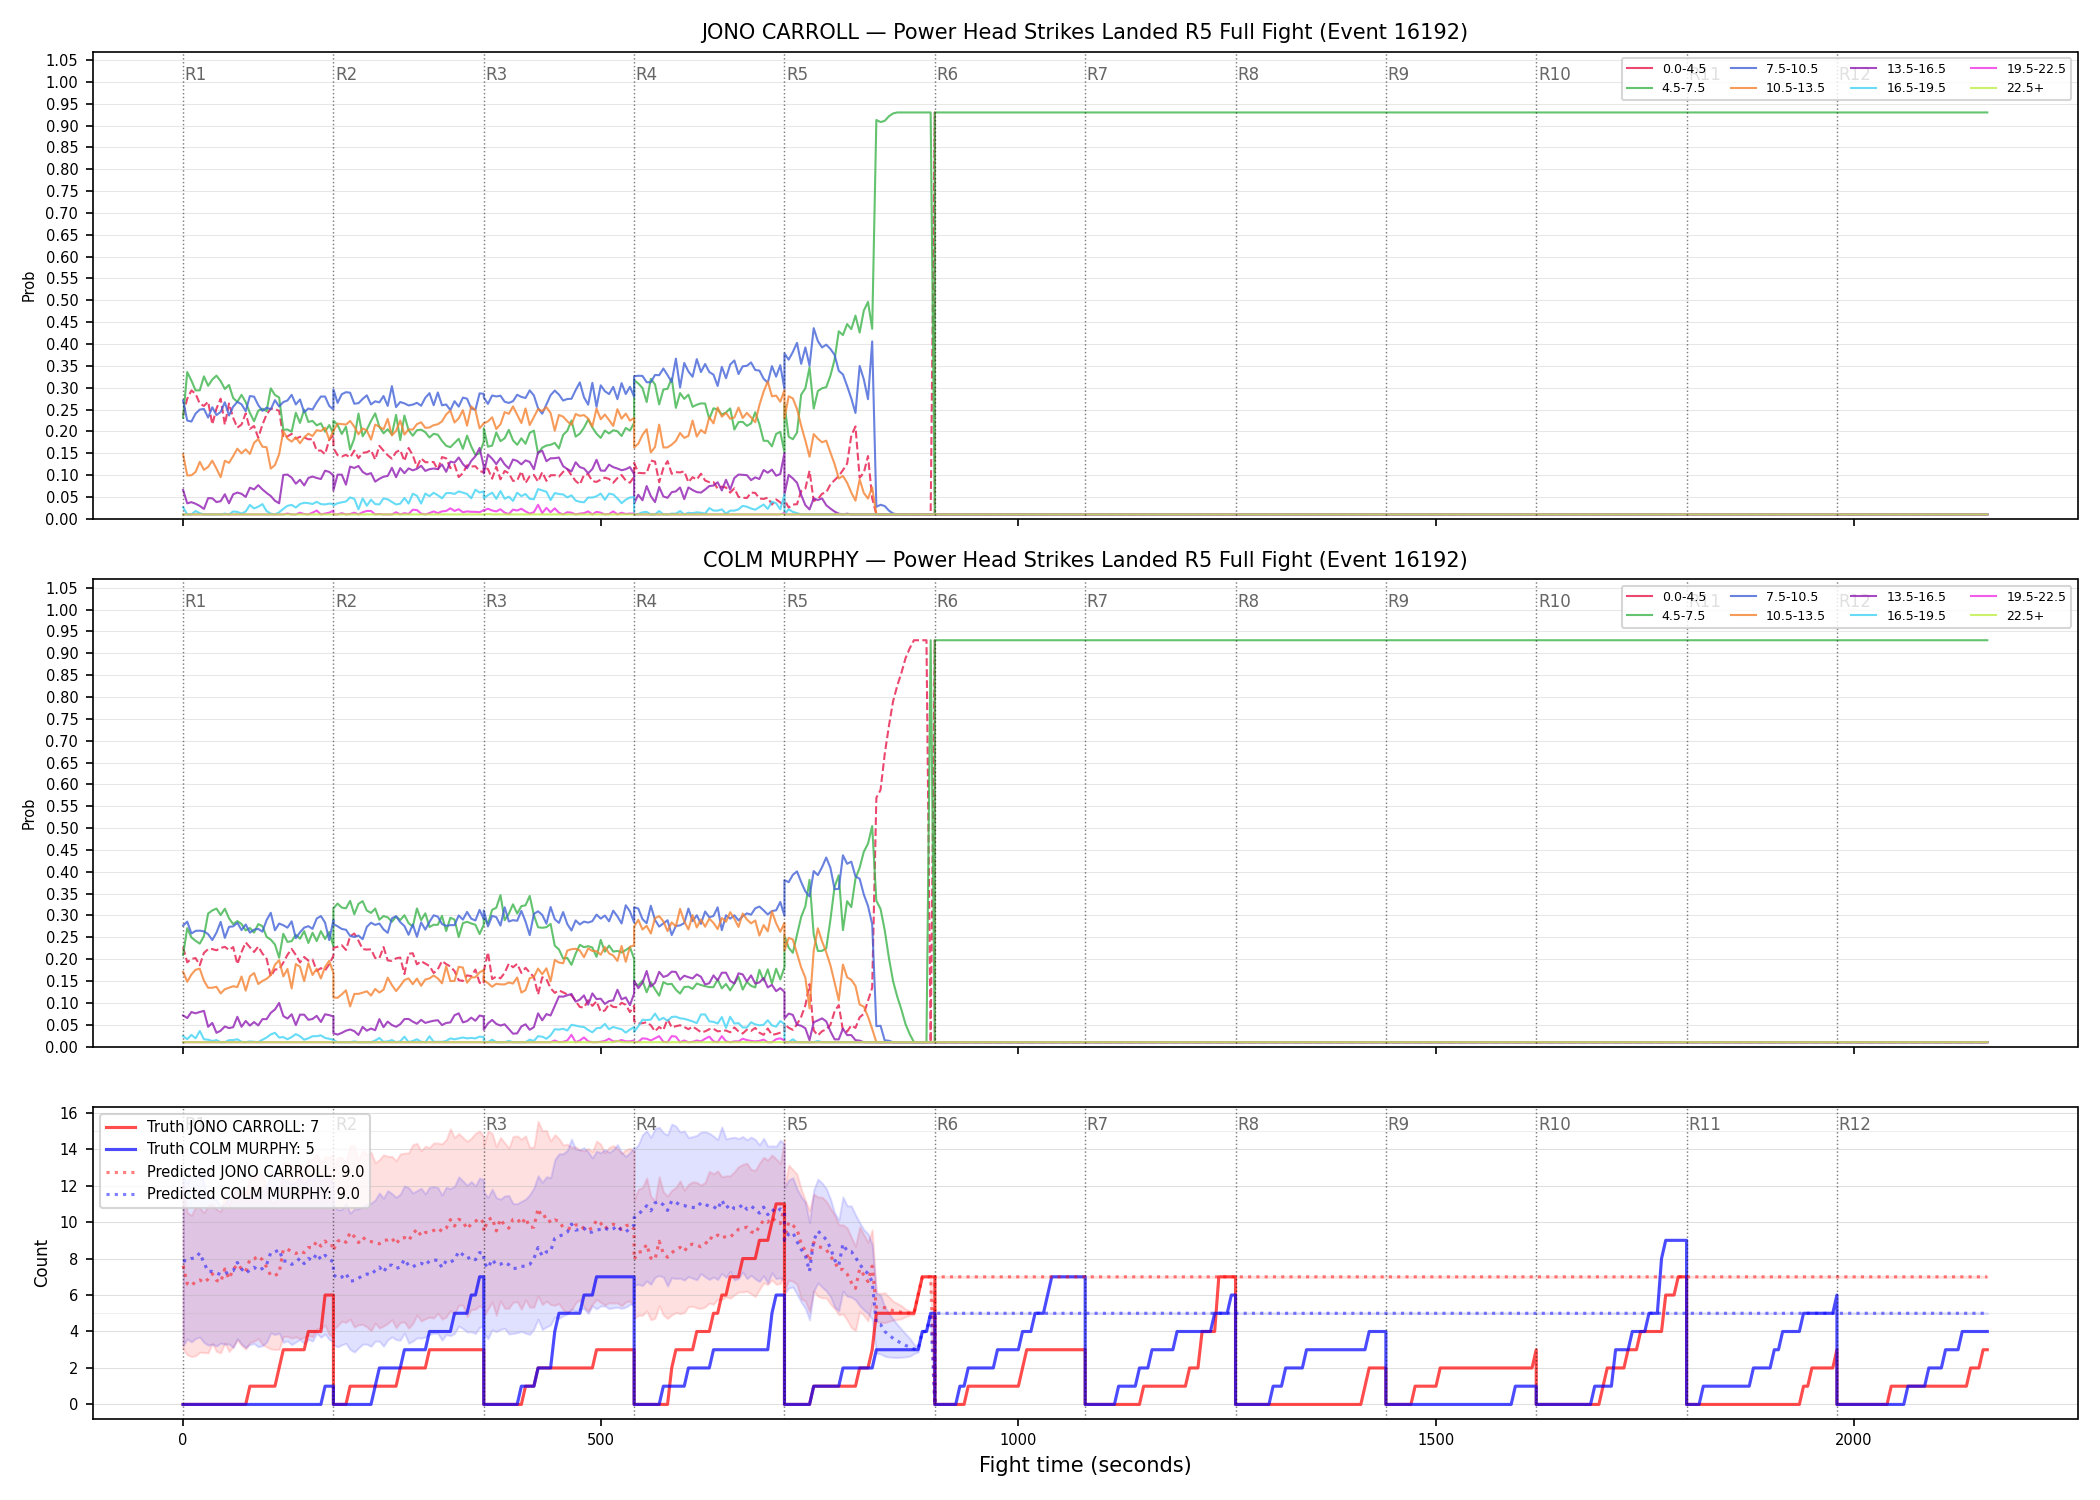Select 13.5-16.5 legend entry in Colm Murphy chart
This screenshot has width=2100, height=1500.
pos(1898,597)
